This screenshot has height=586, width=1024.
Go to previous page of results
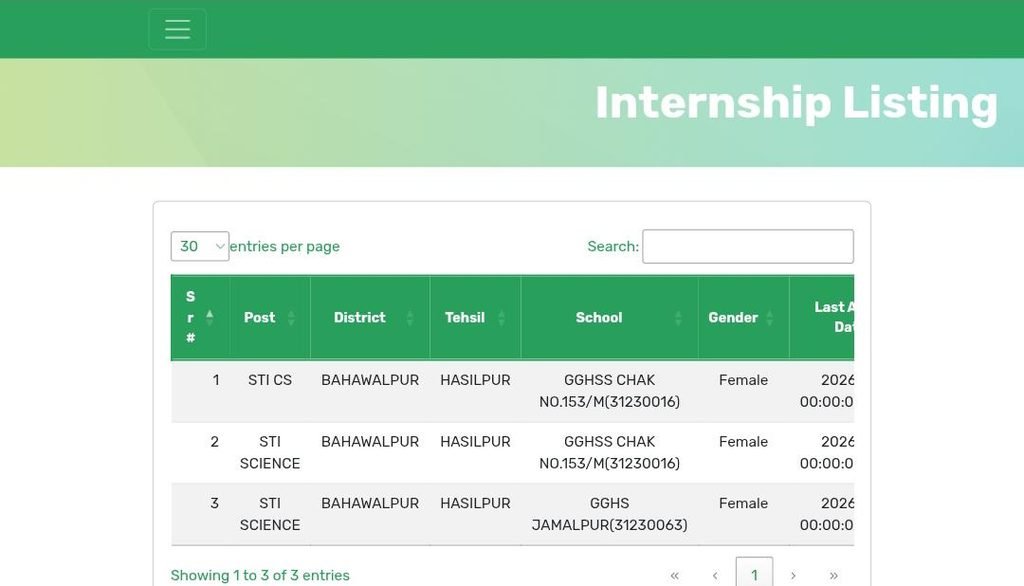[x=715, y=576]
